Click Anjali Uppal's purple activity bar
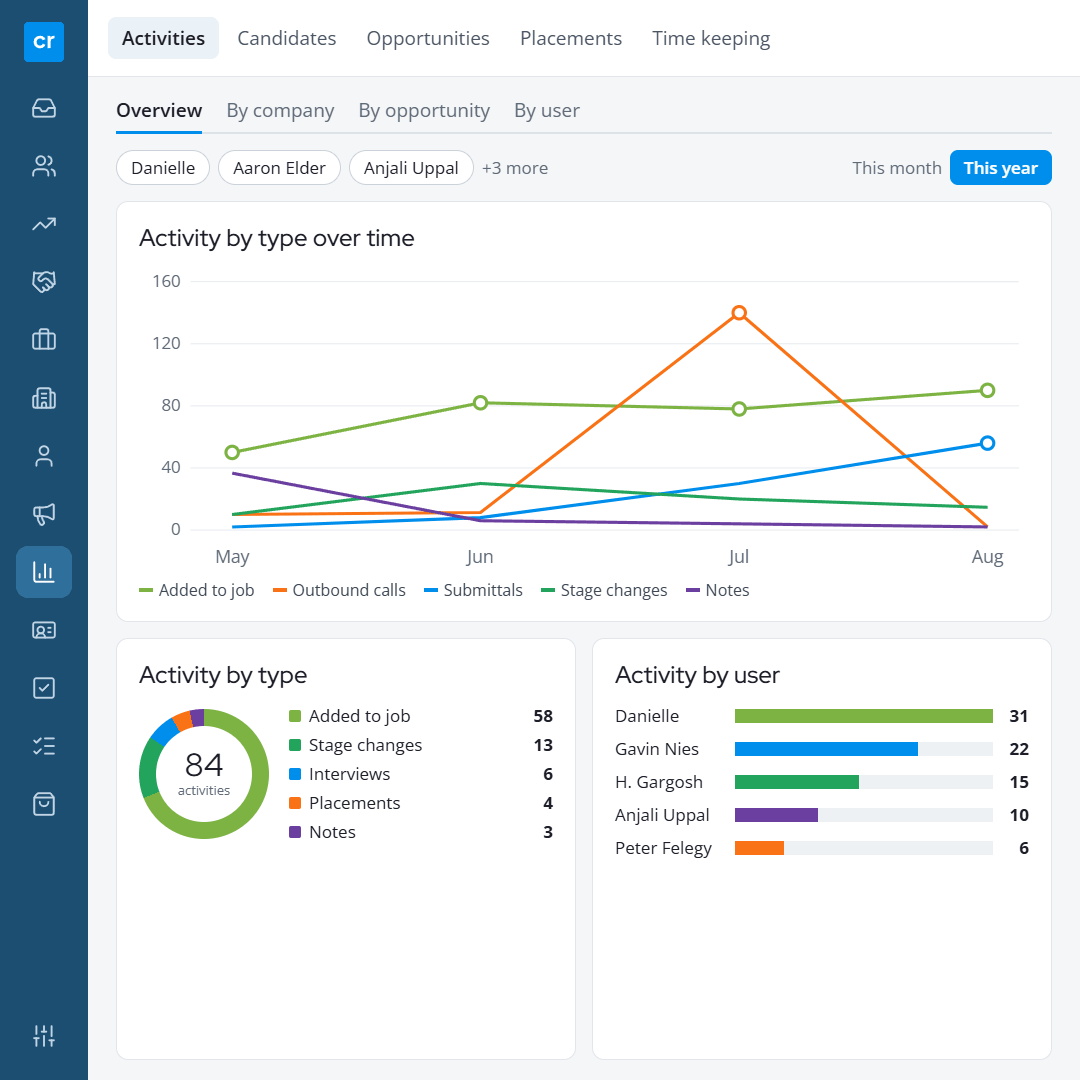This screenshot has width=1080, height=1080. pyautogui.click(x=776, y=816)
